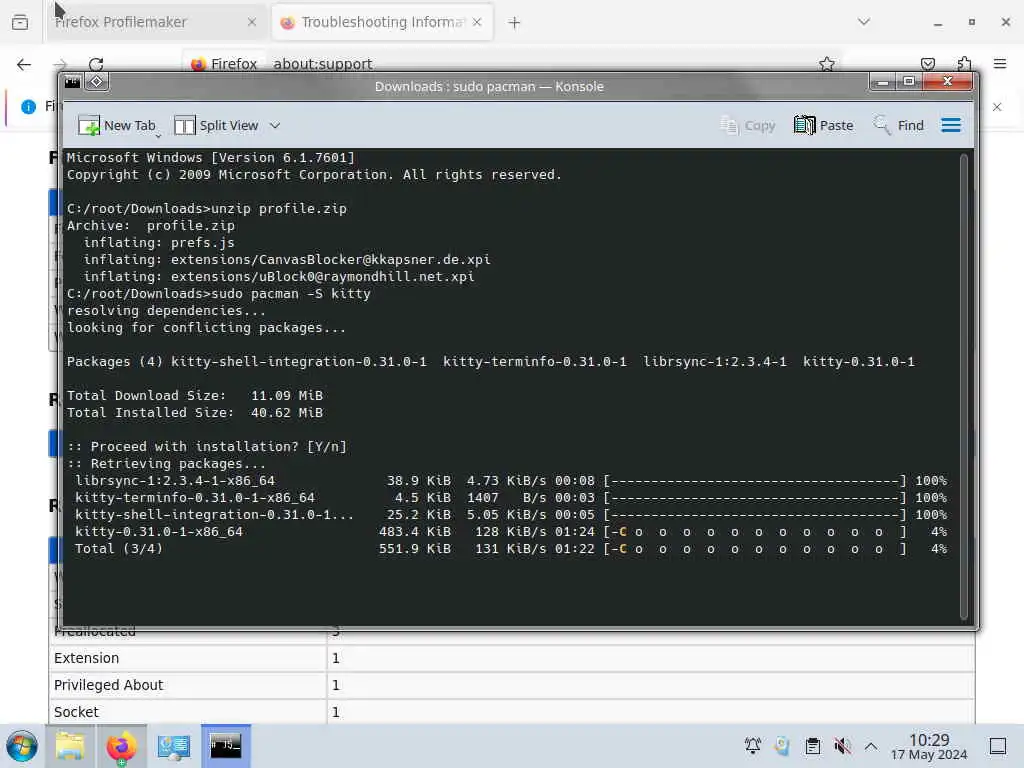1024x768 pixels.
Task: Open a new Firefox tab
Action: [515, 23]
